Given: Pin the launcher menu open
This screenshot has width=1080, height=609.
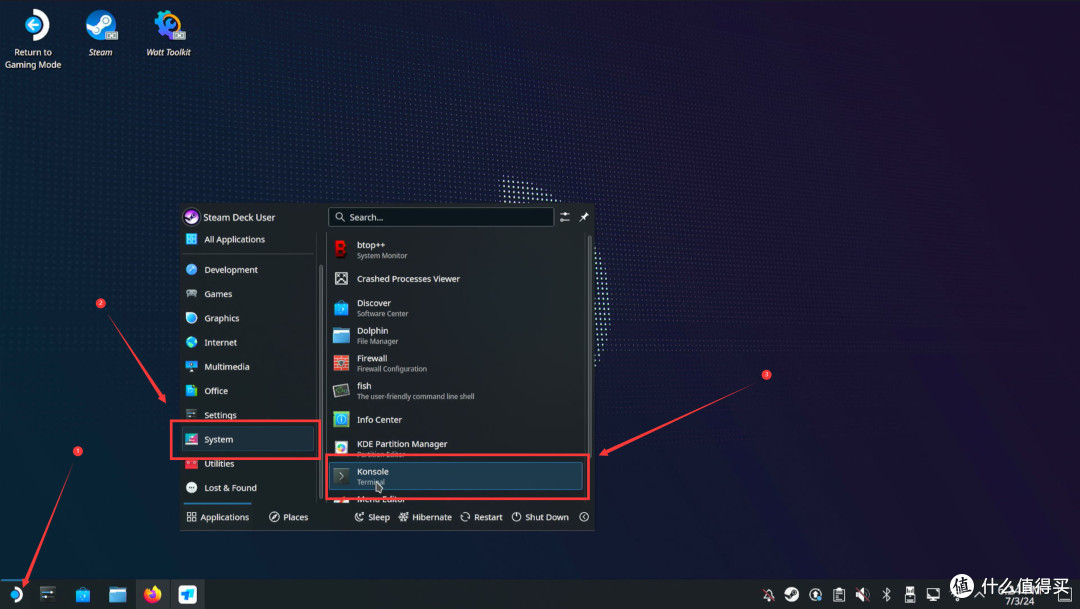Looking at the screenshot, I should (583, 217).
